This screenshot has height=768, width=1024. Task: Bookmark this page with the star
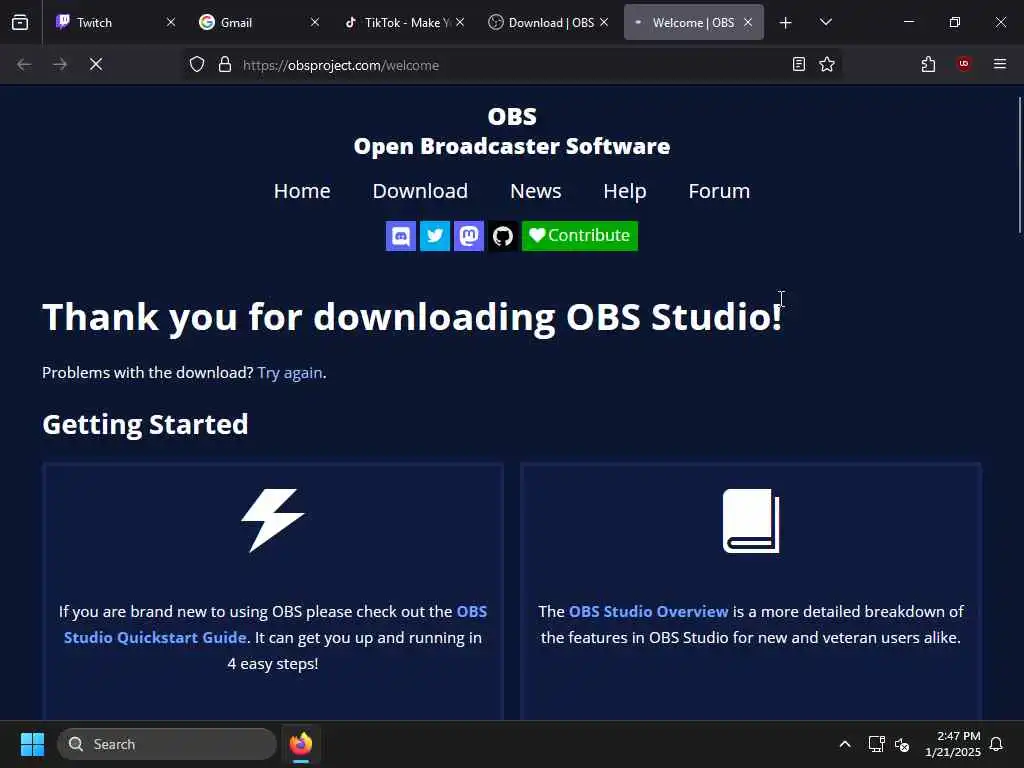(x=827, y=64)
